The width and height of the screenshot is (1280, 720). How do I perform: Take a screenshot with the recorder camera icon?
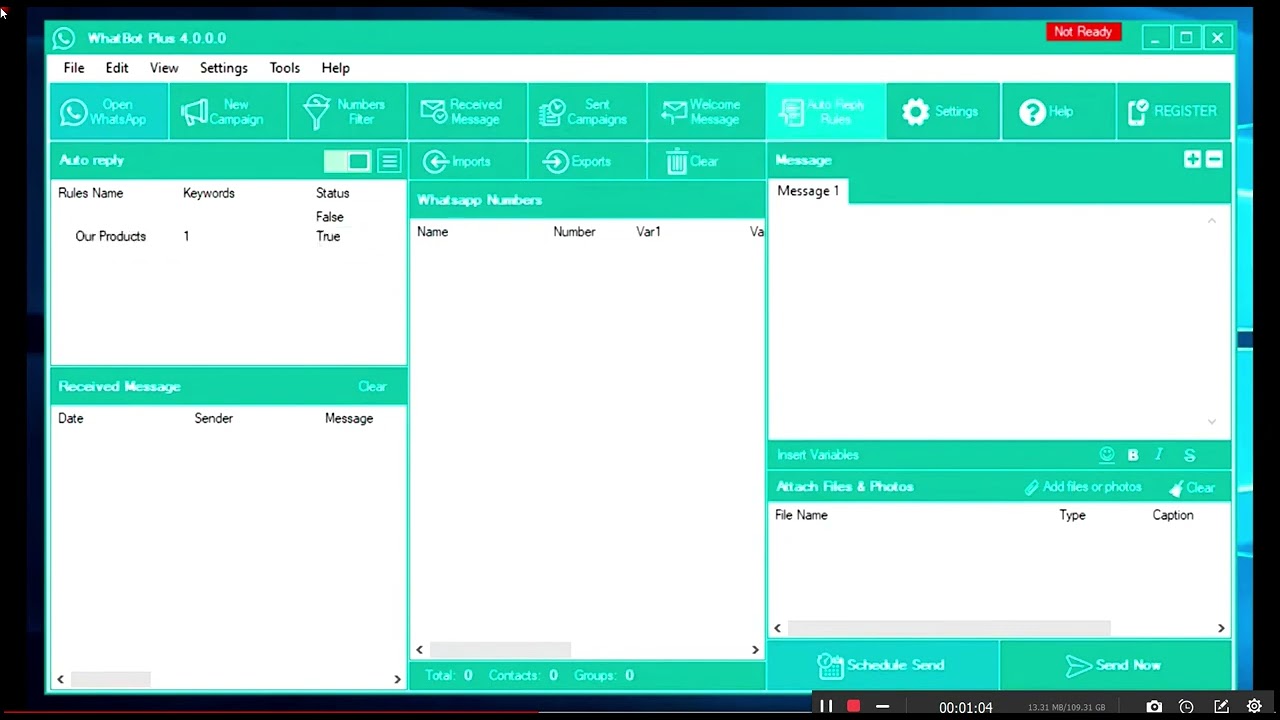pyautogui.click(x=1154, y=707)
